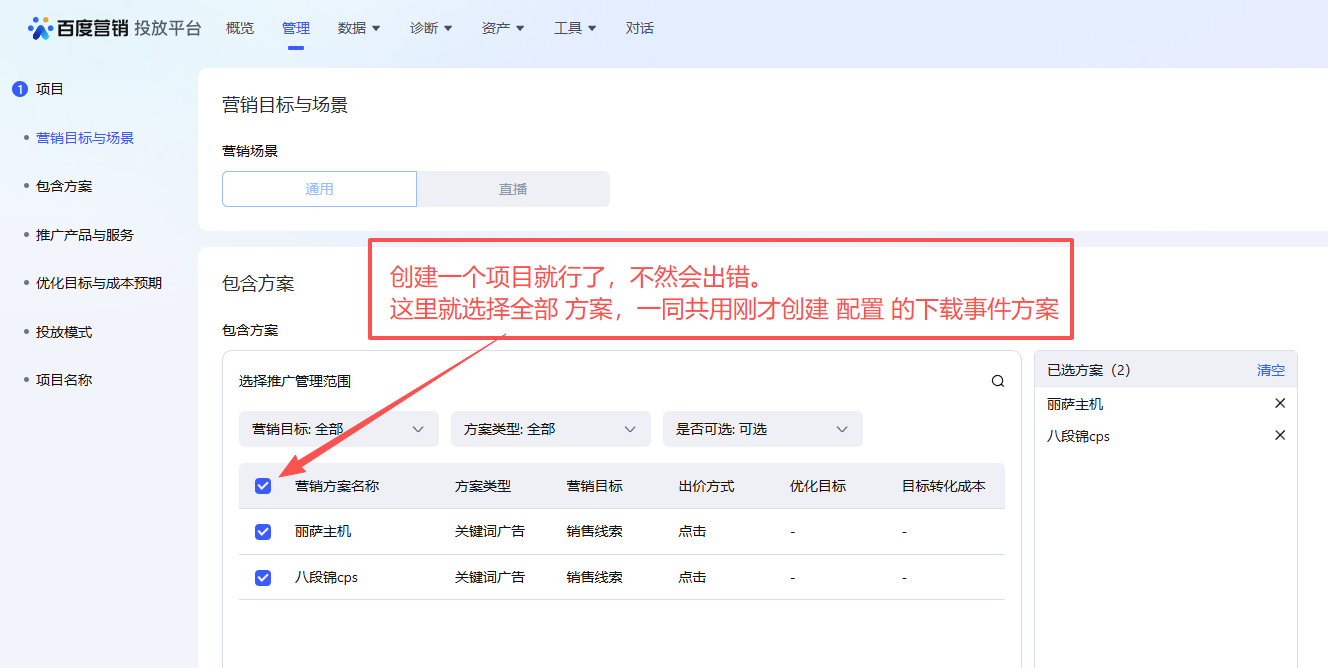The height and width of the screenshot is (668, 1328).
Task: Expand the 诊断 menu
Action: click(x=431, y=28)
